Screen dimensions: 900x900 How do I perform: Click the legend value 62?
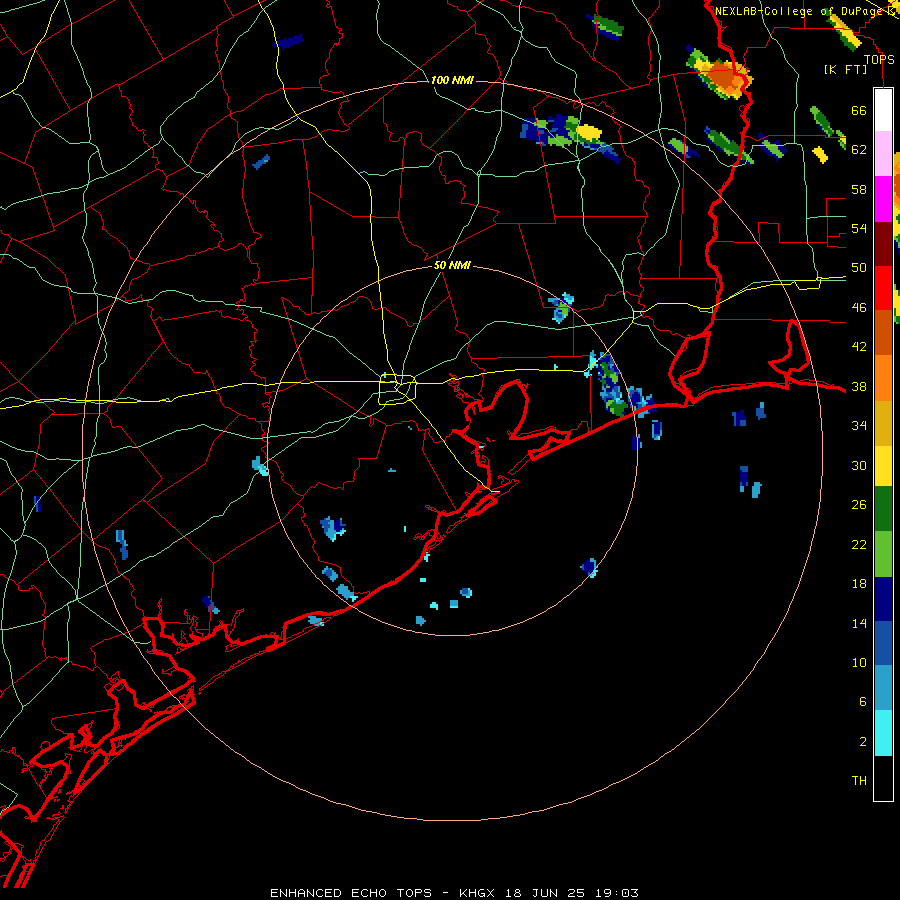pyautogui.click(x=859, y=150)
